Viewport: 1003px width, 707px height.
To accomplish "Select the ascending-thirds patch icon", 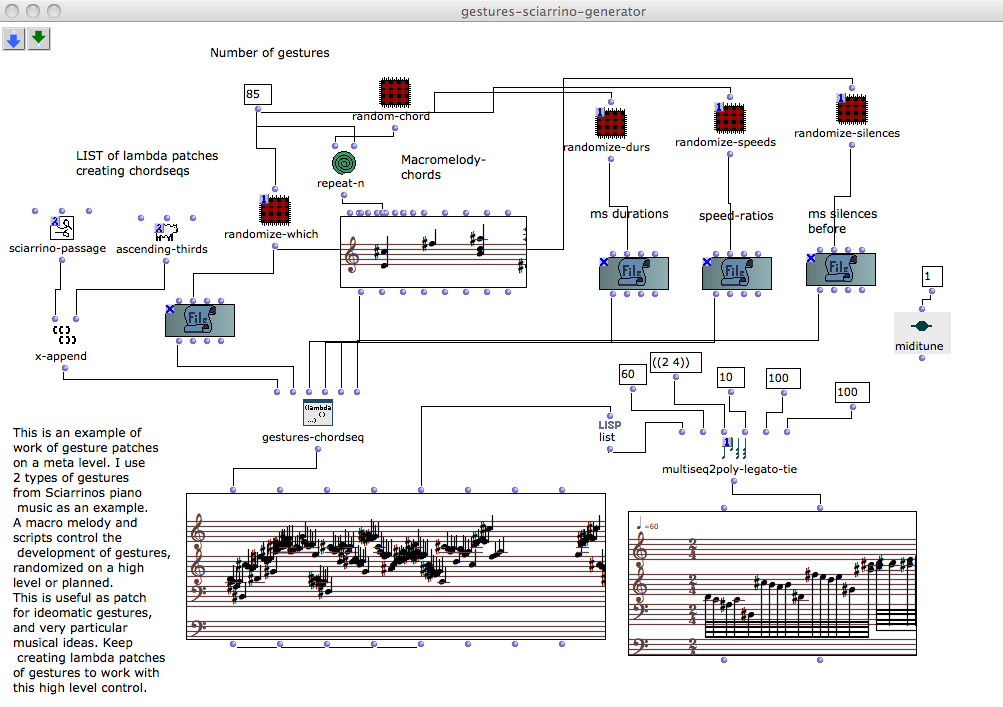I will (164, 231).
